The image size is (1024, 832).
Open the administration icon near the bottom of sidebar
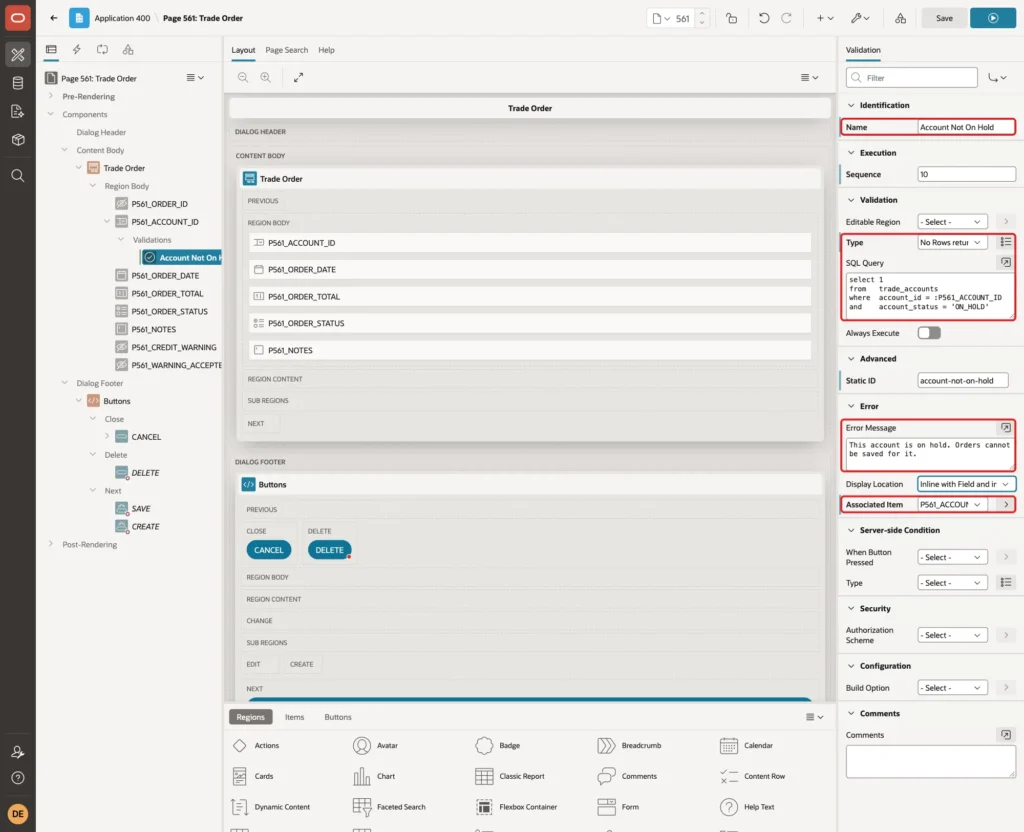coord(18,752)
